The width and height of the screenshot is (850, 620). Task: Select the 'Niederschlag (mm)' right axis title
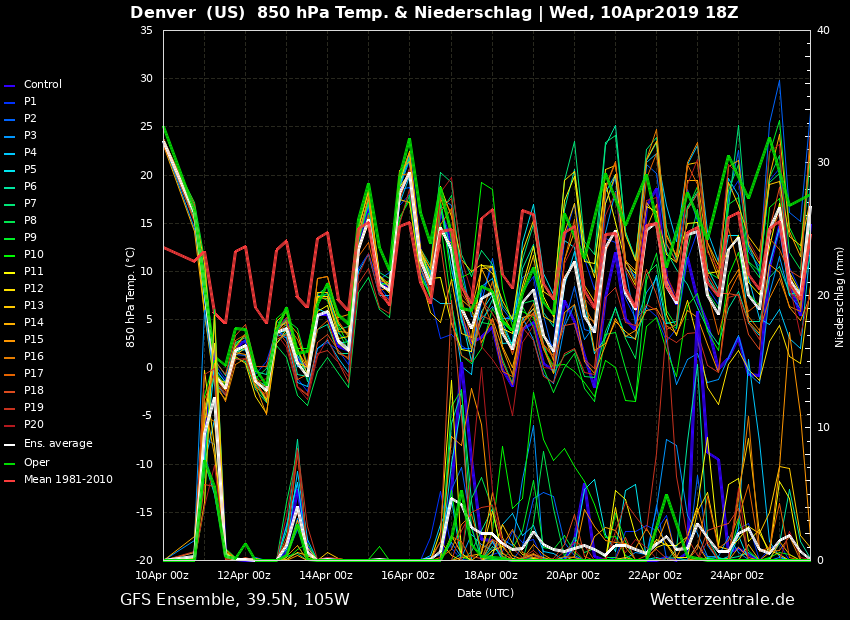pos(839,296)
